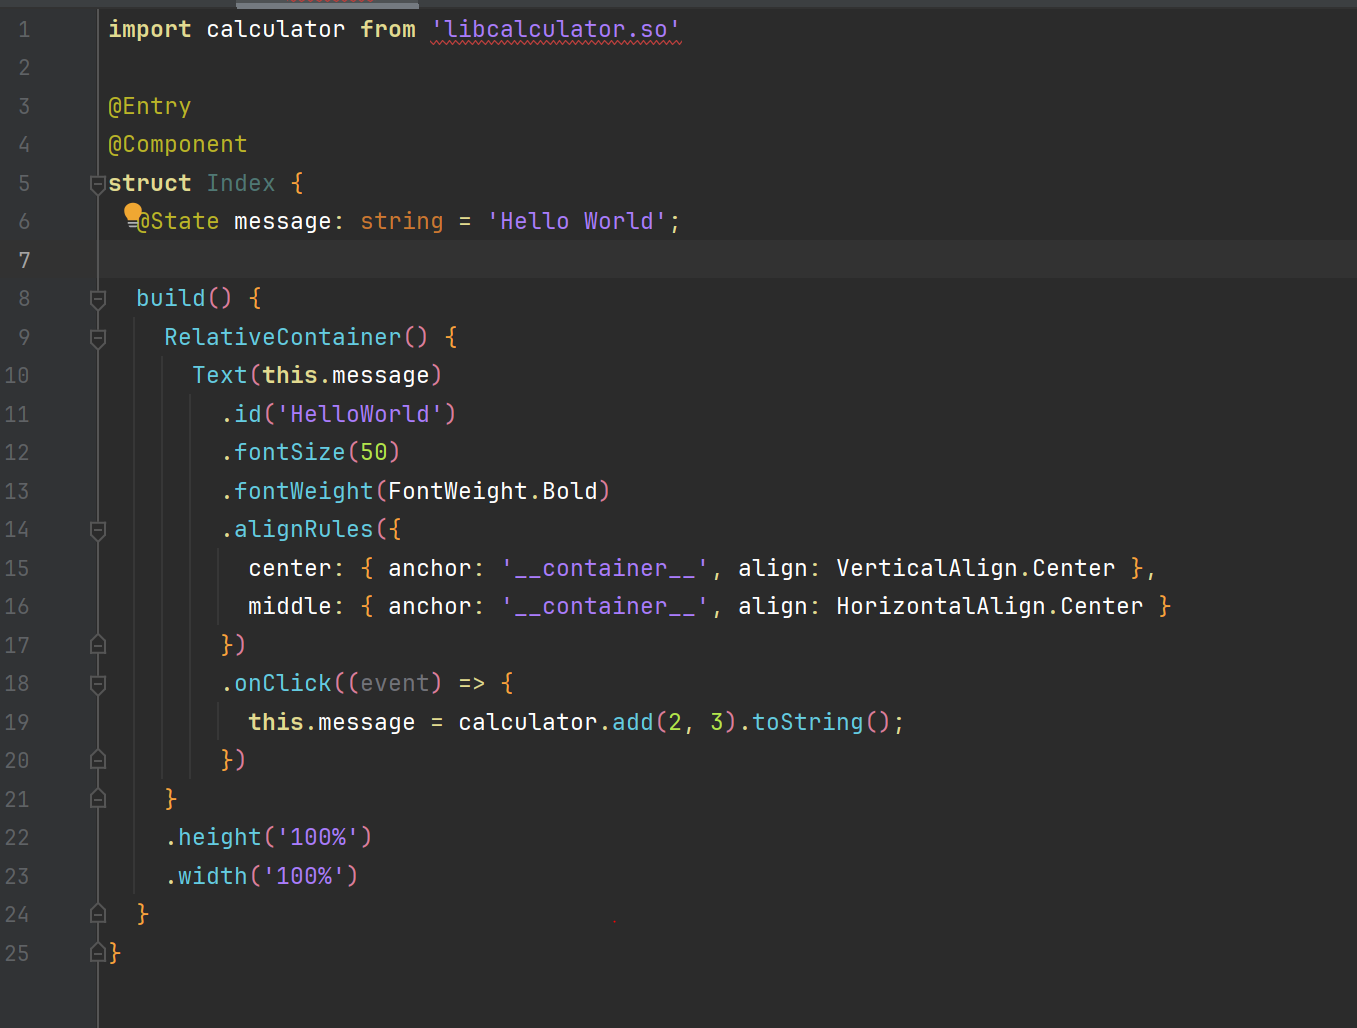The height and width of the screenshot is (1028, 1357).
Task: Click the width('100%') modifier
Action: (x=262, y=876)
